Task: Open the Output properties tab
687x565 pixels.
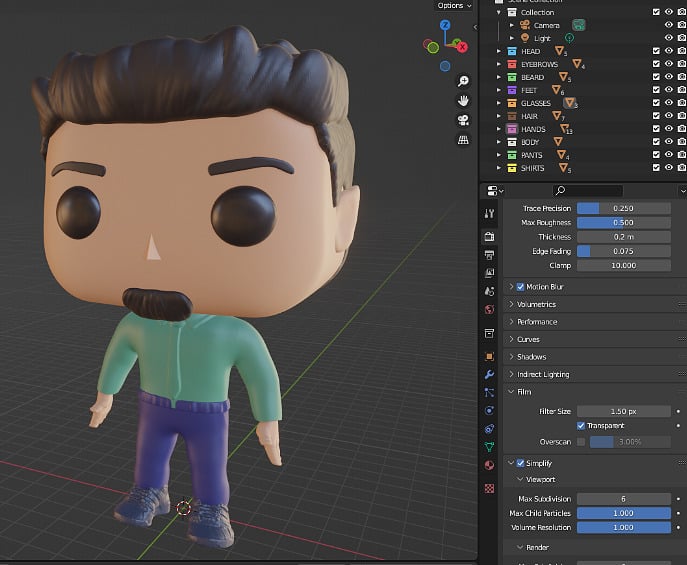Action: 489,255
